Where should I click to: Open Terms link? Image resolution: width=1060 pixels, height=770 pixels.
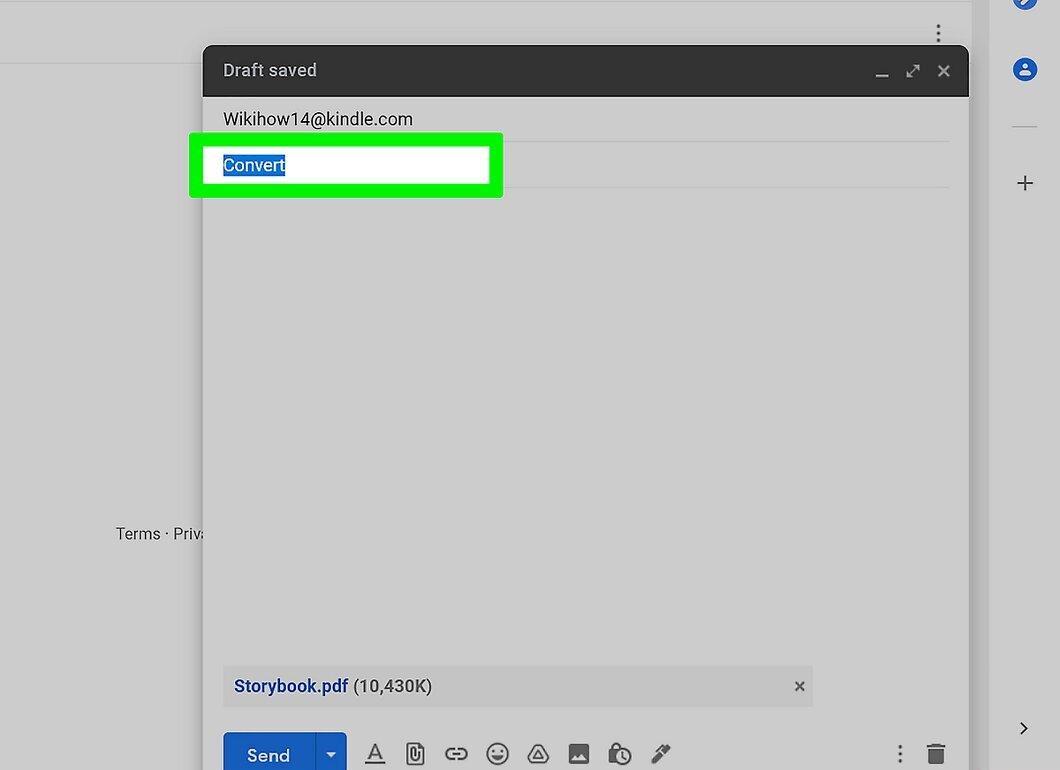pyautogui.click(x=138, y=533)
